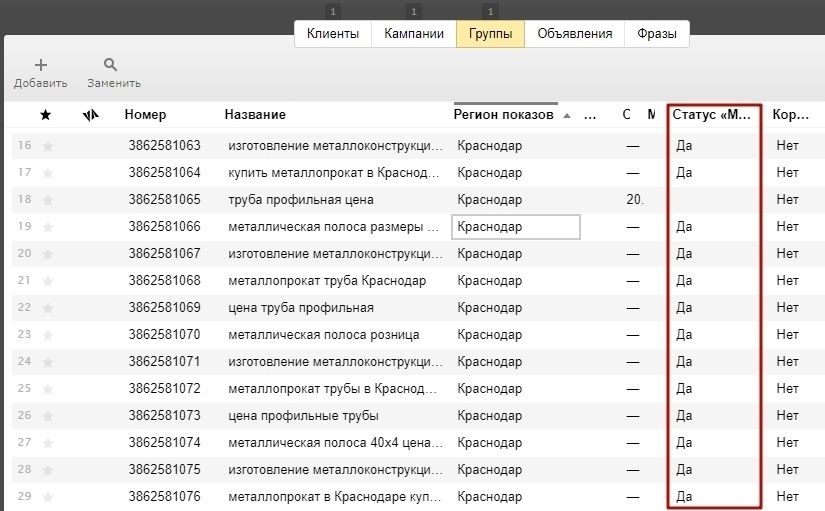
Task: Star row 22 numbered 3862581069
Action: coord(48,308)
